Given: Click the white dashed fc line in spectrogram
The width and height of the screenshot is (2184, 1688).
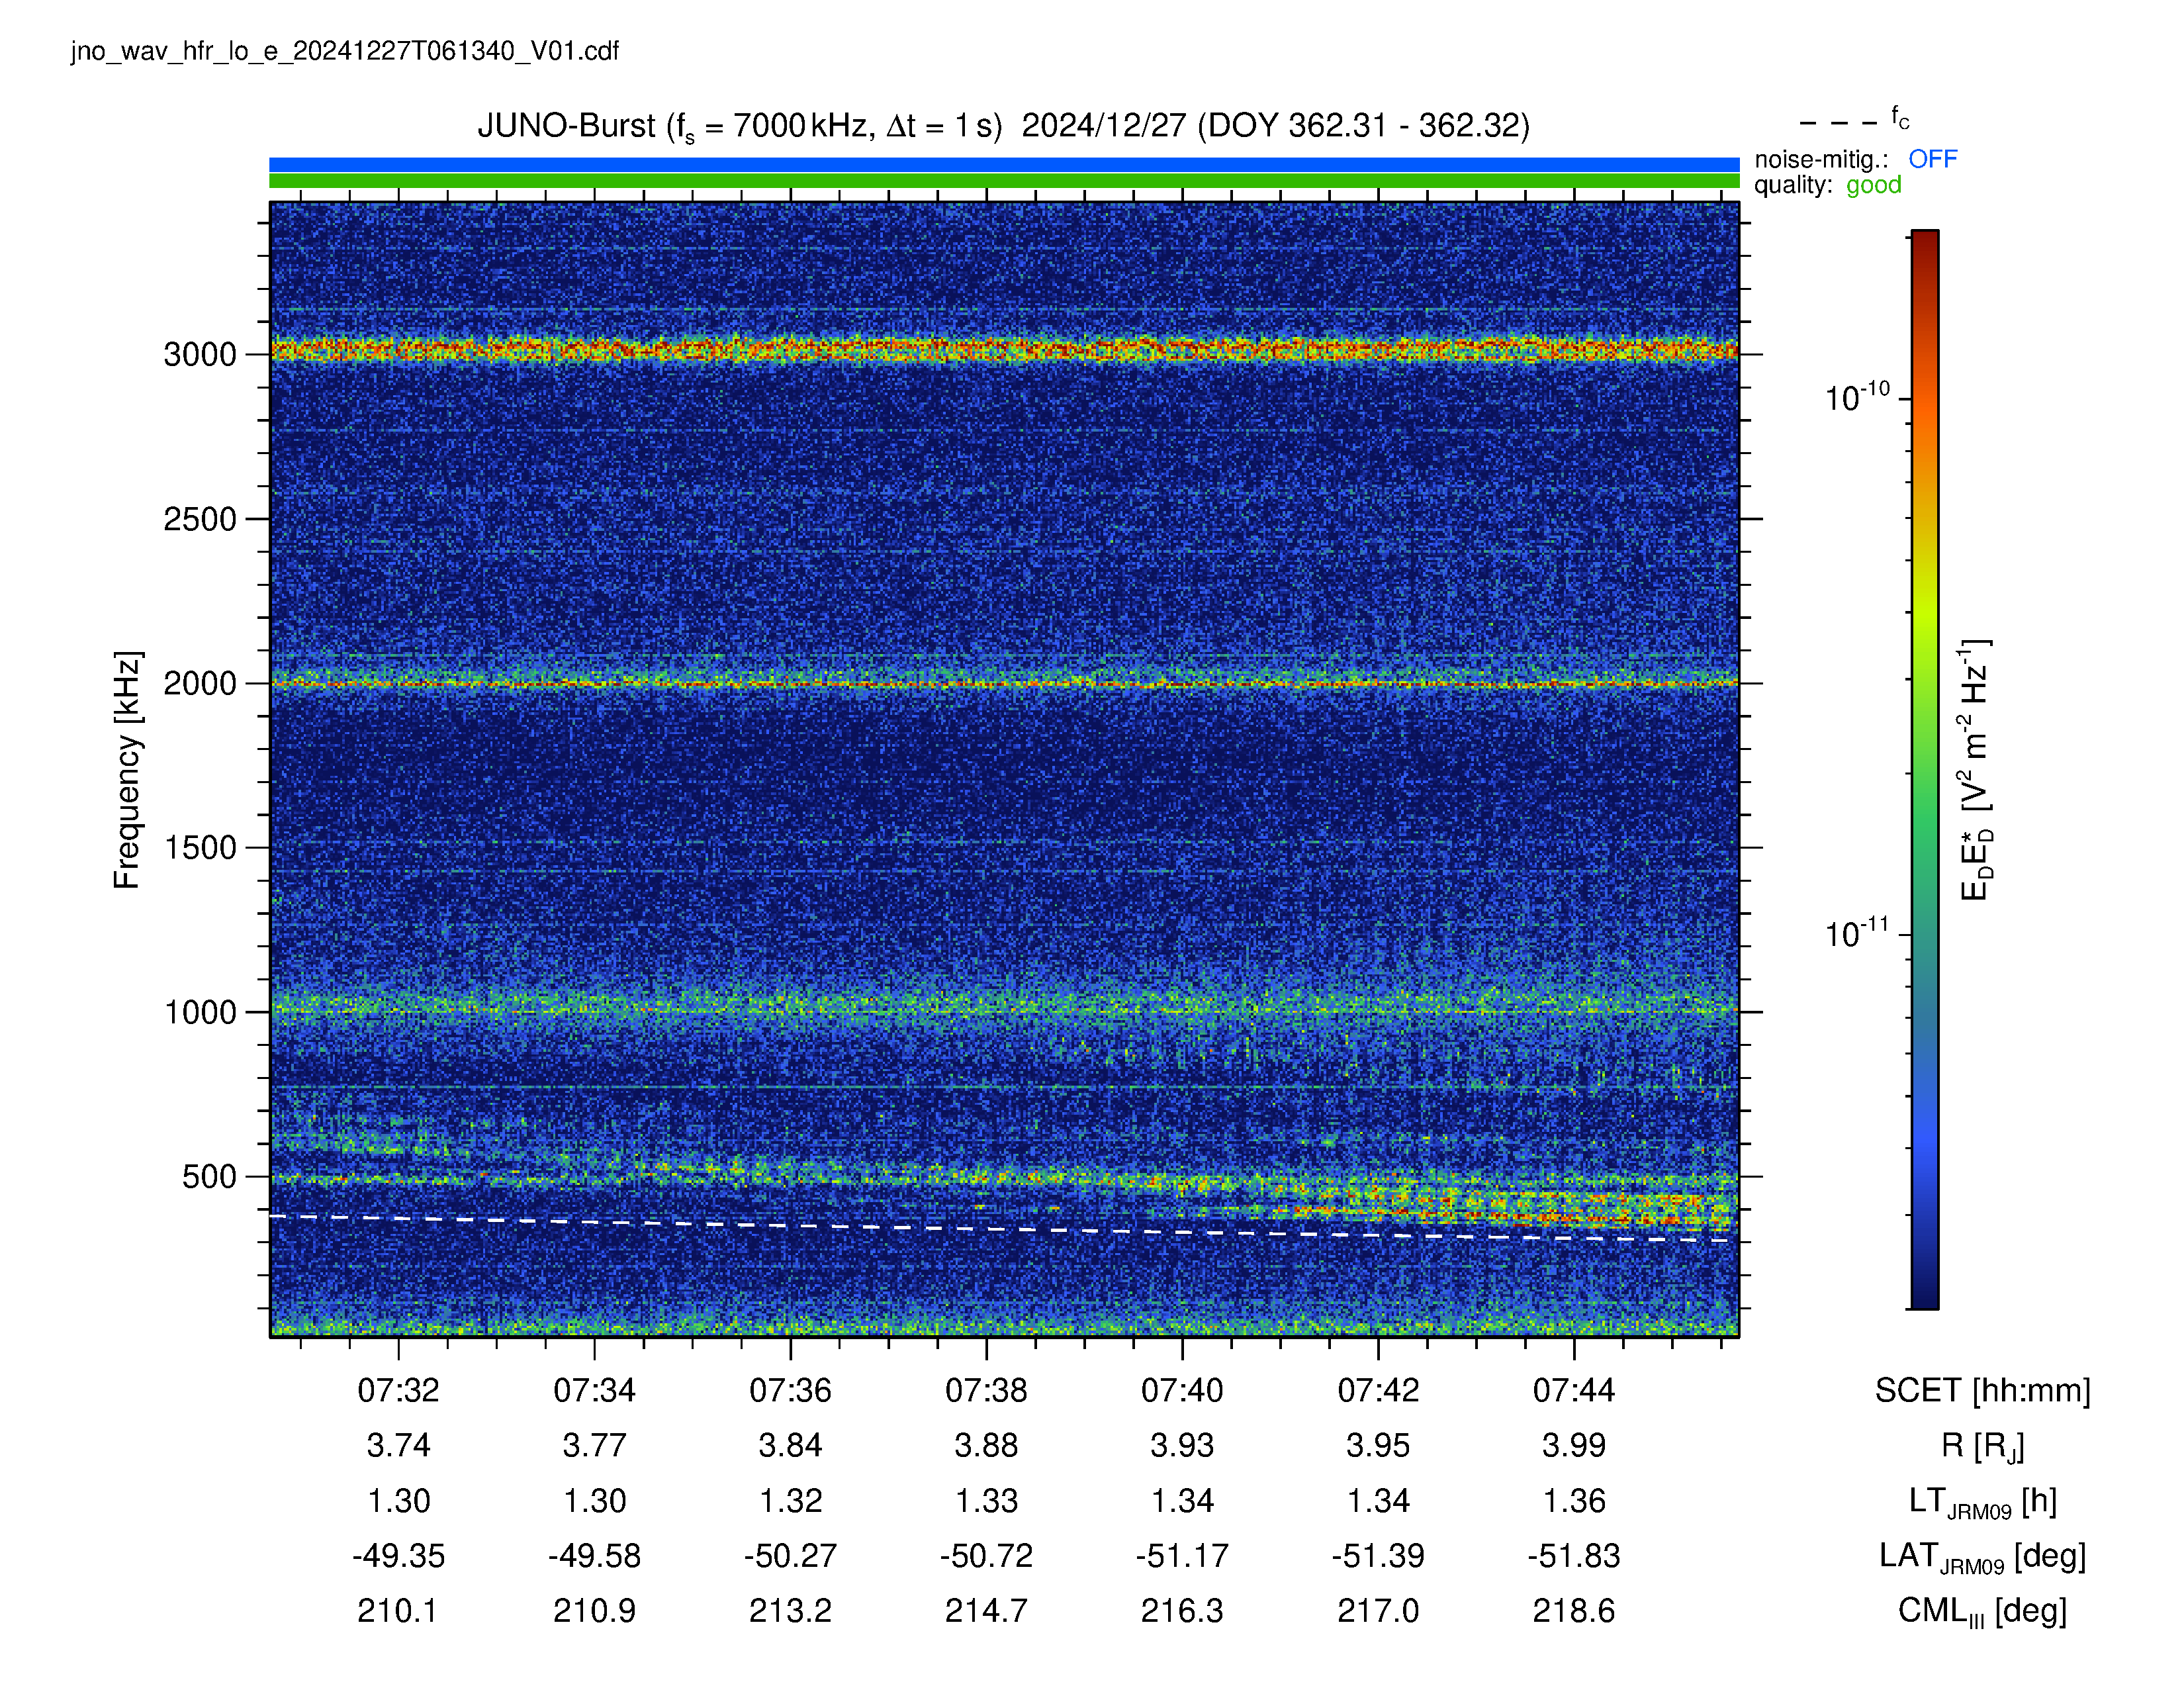Looking at the screenshot, I should coord(1004,1228).
